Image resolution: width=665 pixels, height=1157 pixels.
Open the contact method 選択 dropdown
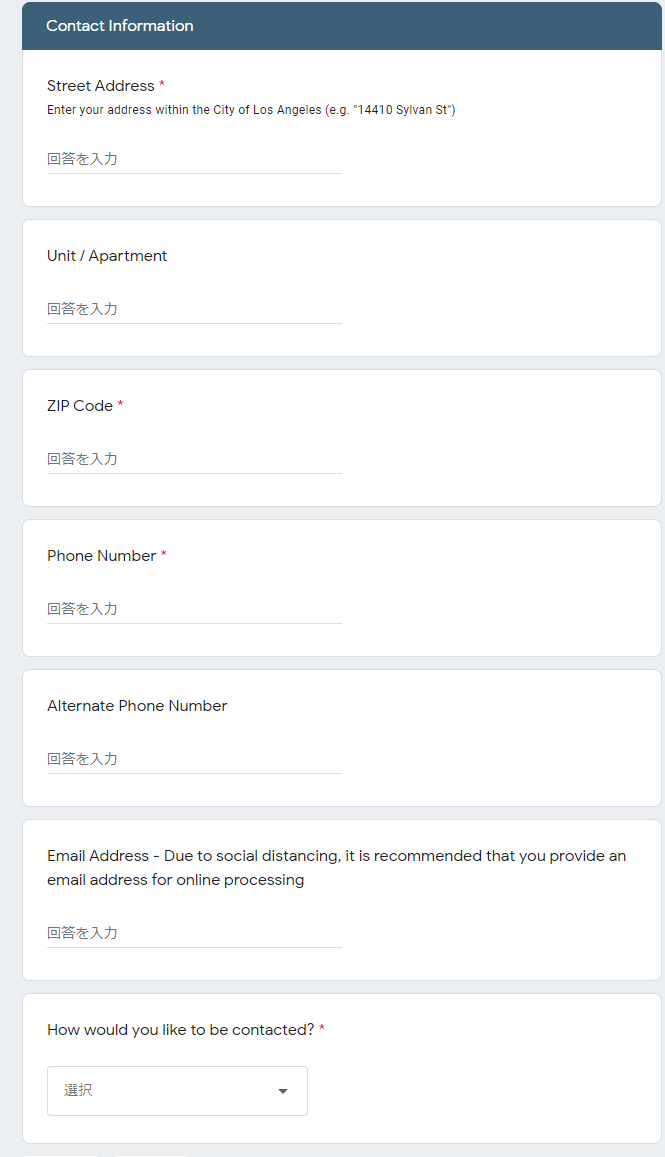[177, 1091]
